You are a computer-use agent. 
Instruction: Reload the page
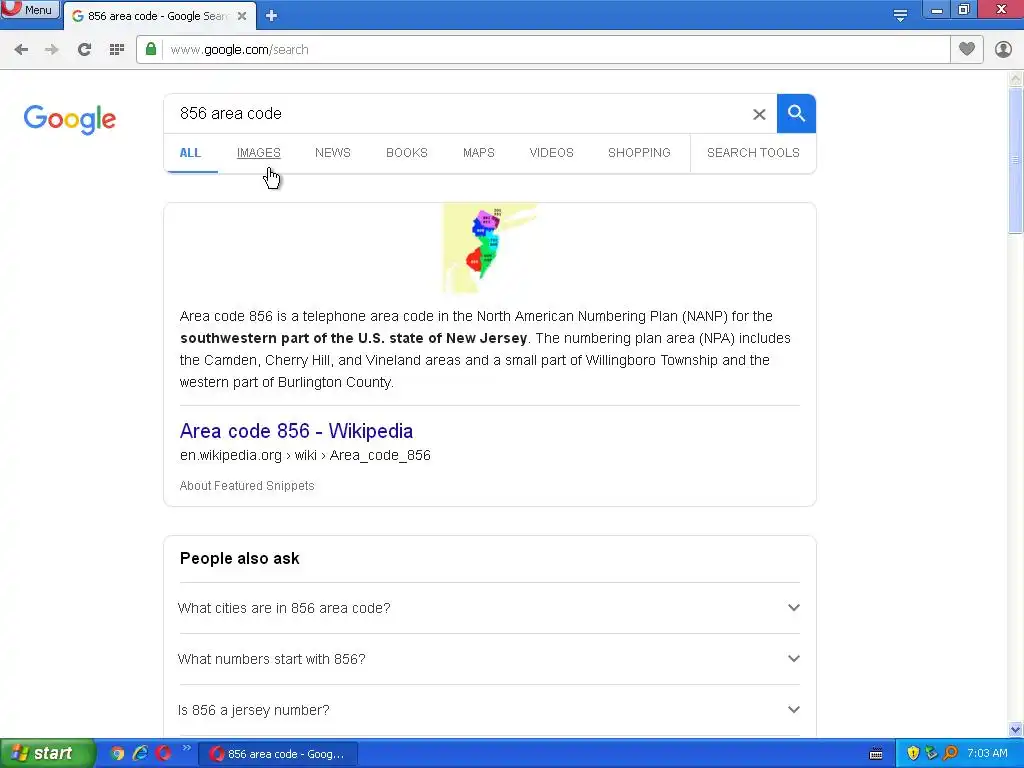tap(84, 50)
